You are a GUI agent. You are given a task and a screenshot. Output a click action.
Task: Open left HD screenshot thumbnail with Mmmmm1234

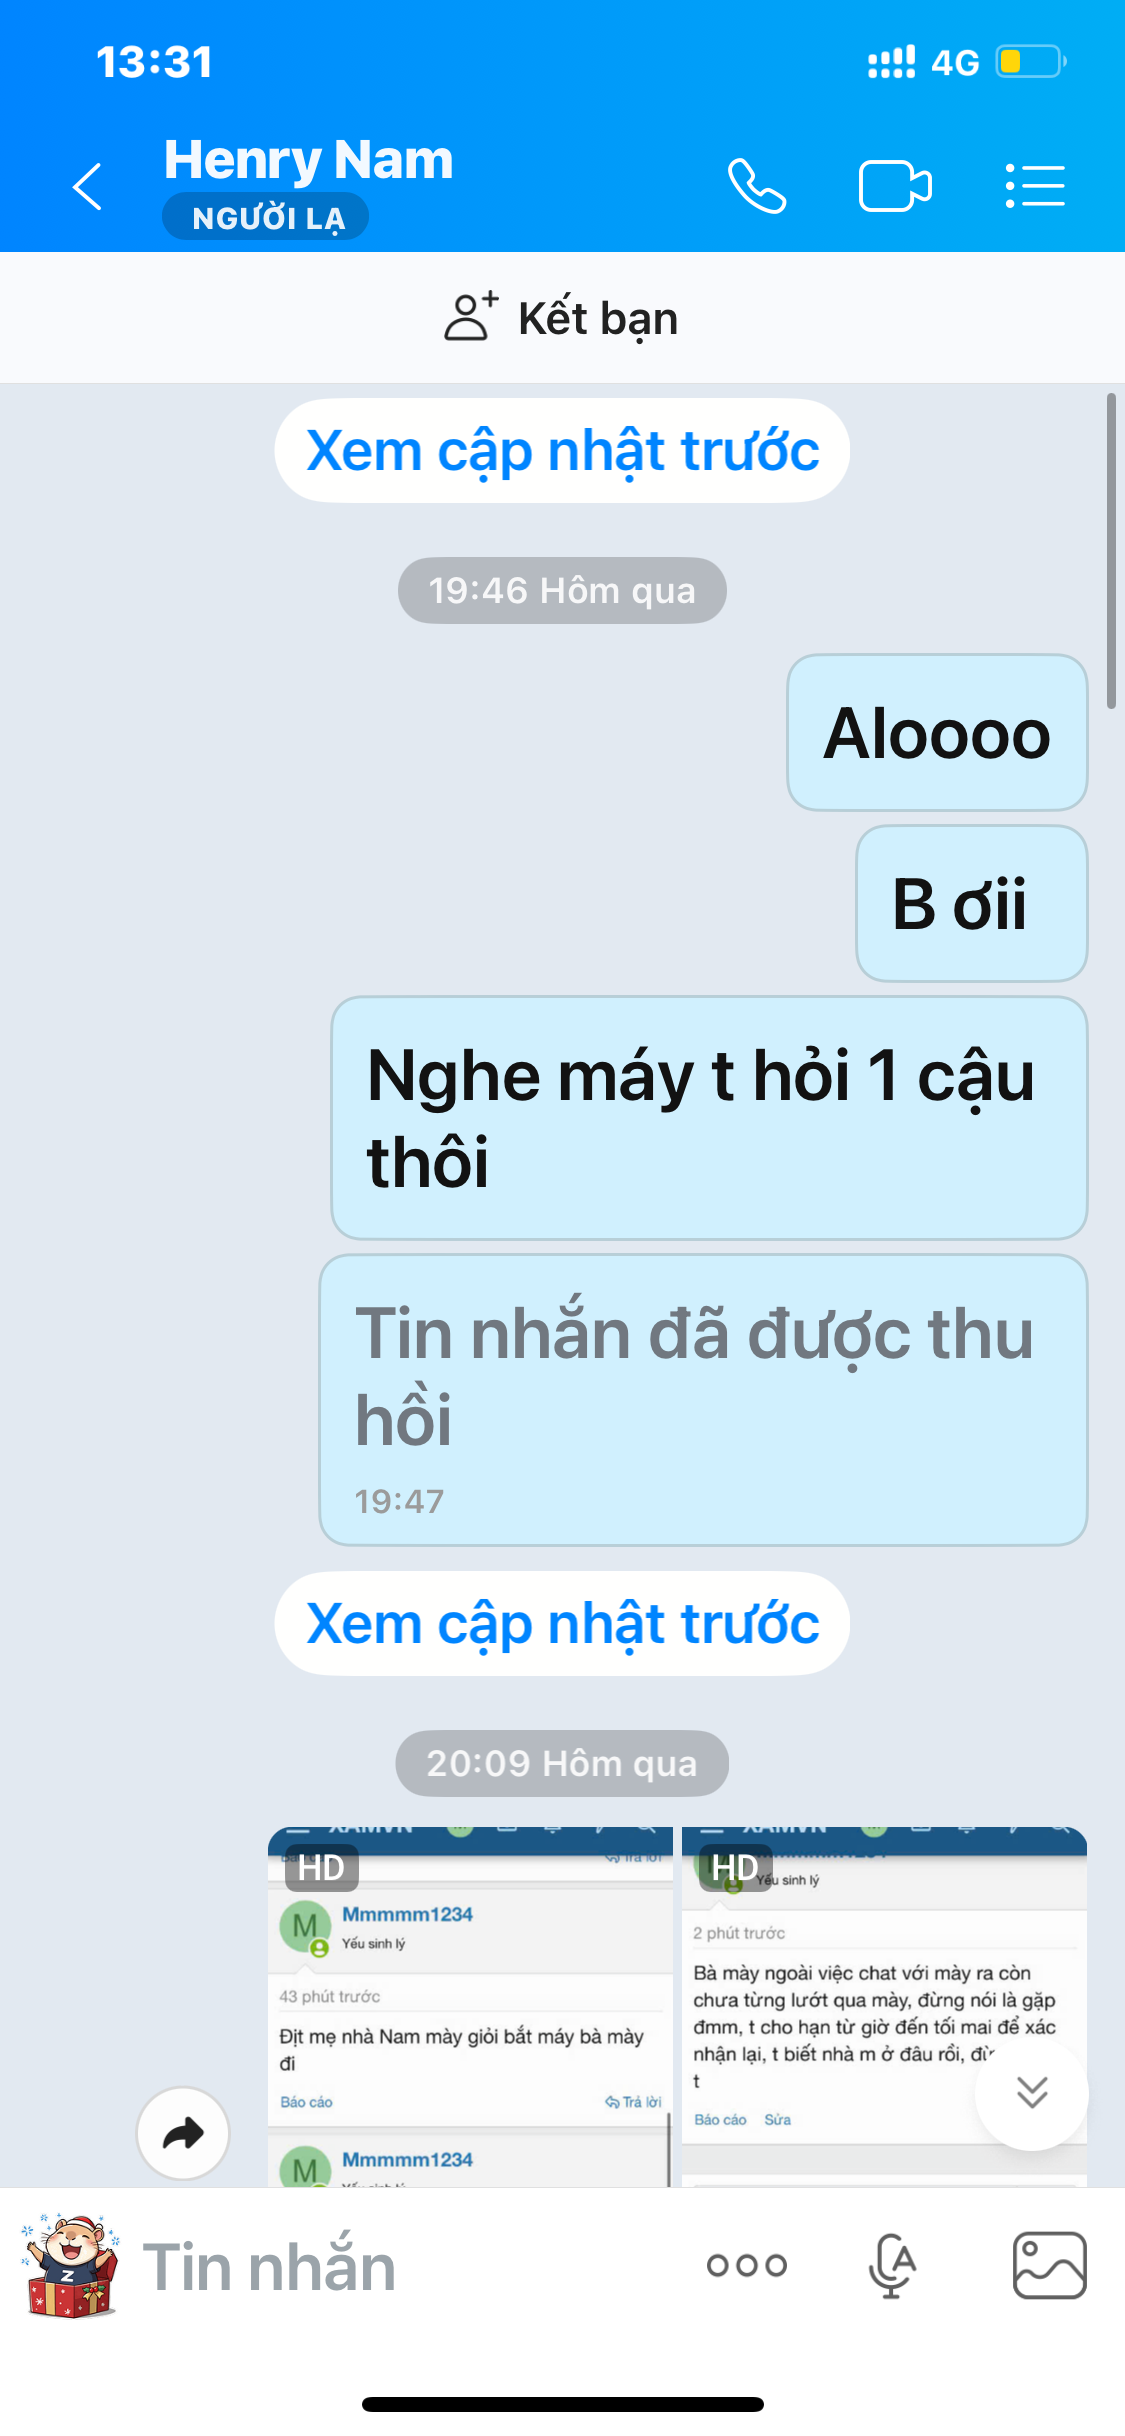pos(471,2006)
